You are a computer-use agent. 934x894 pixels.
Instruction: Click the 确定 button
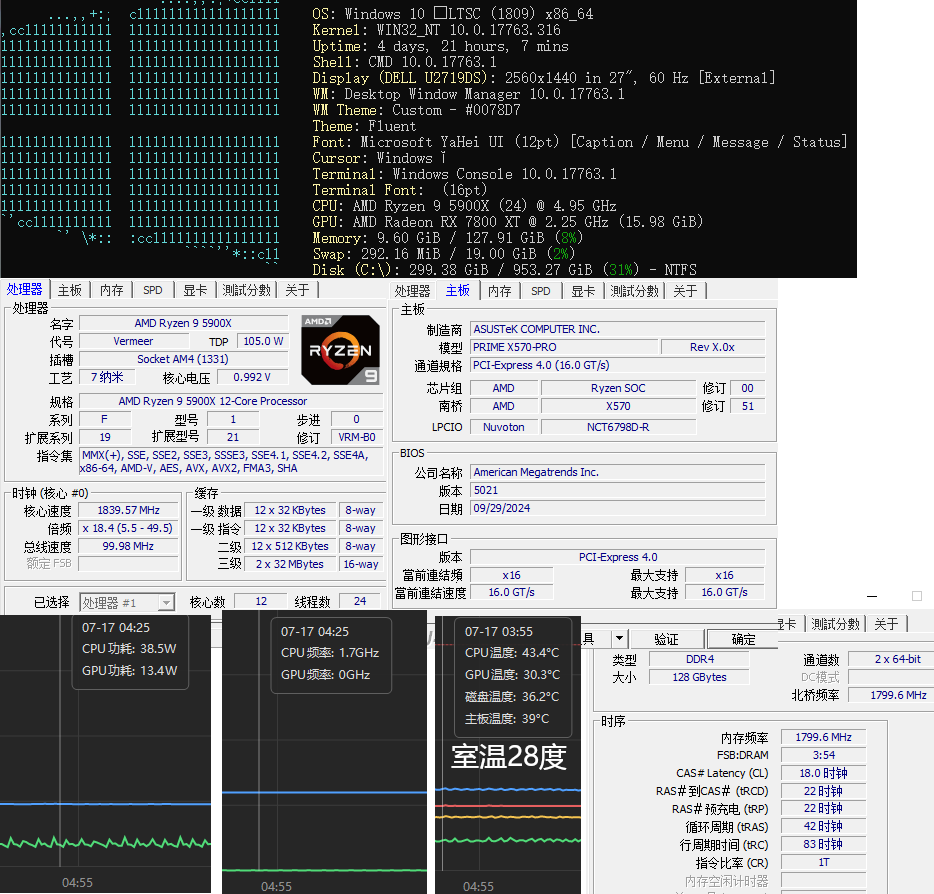(743, 639)
